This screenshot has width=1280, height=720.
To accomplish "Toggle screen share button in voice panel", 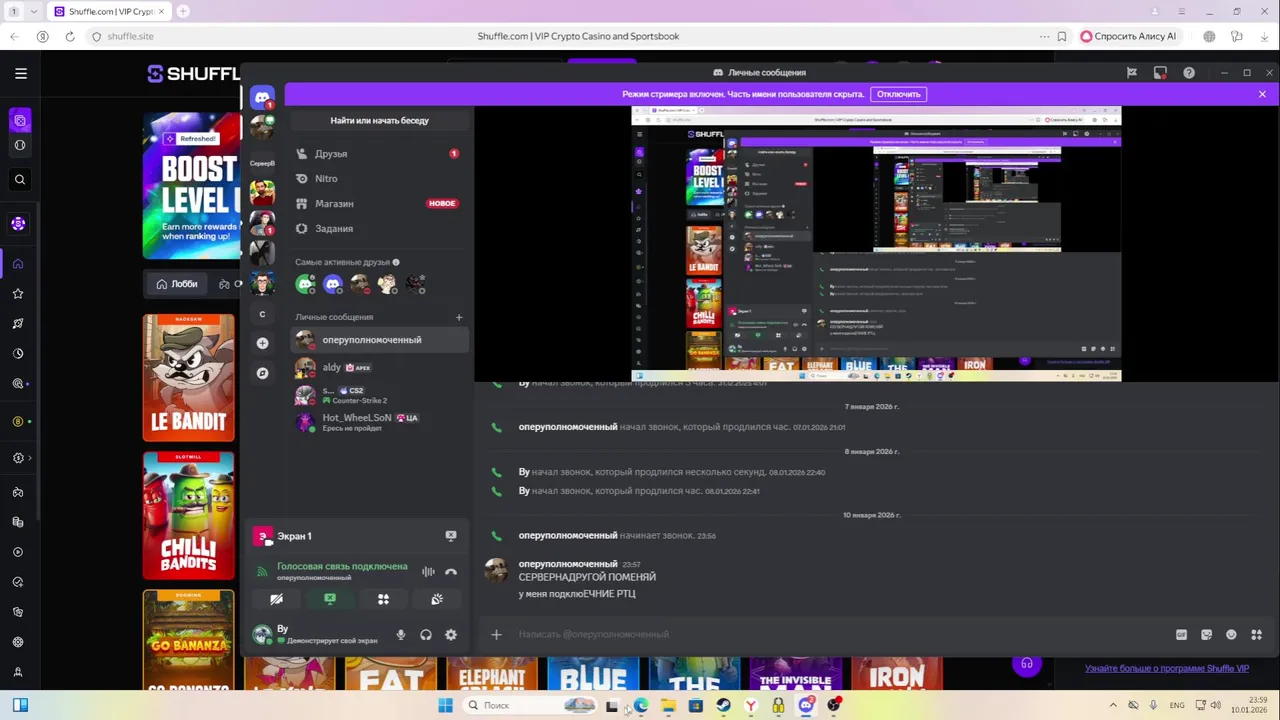I will (330, 599).
